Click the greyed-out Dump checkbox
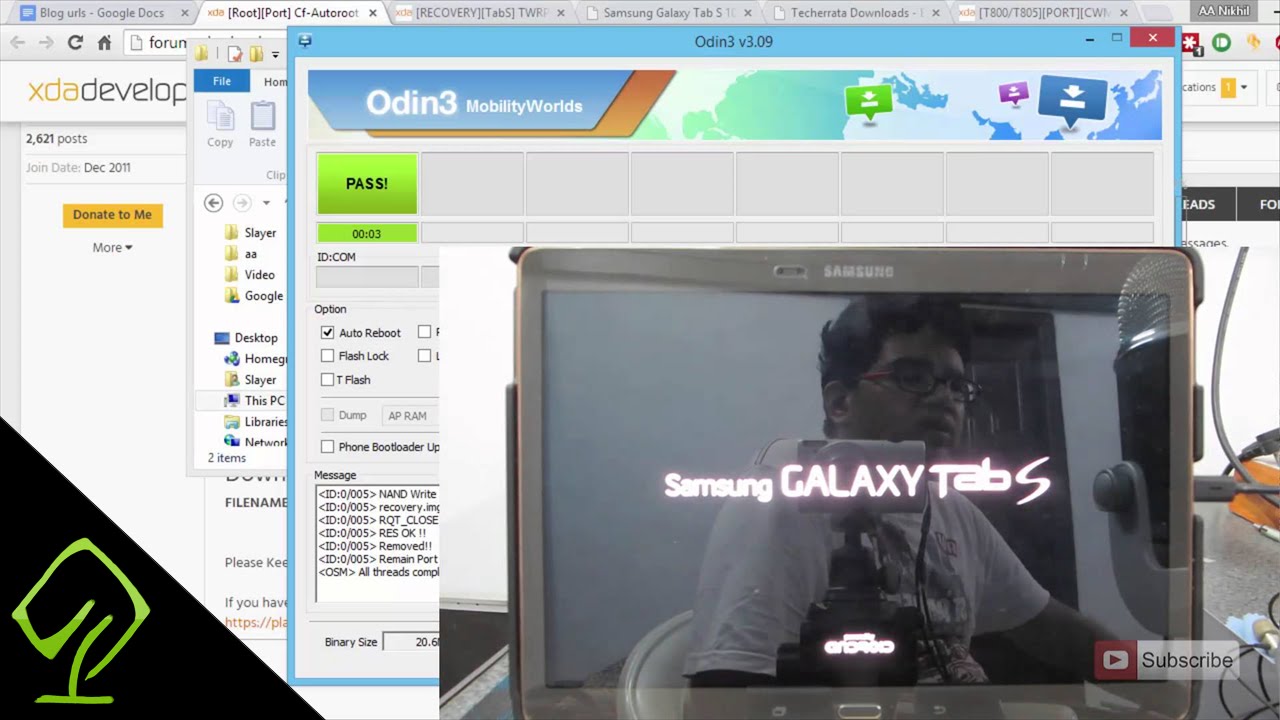1280x720 pixels. pyautogui.click(x=327, y=415)
